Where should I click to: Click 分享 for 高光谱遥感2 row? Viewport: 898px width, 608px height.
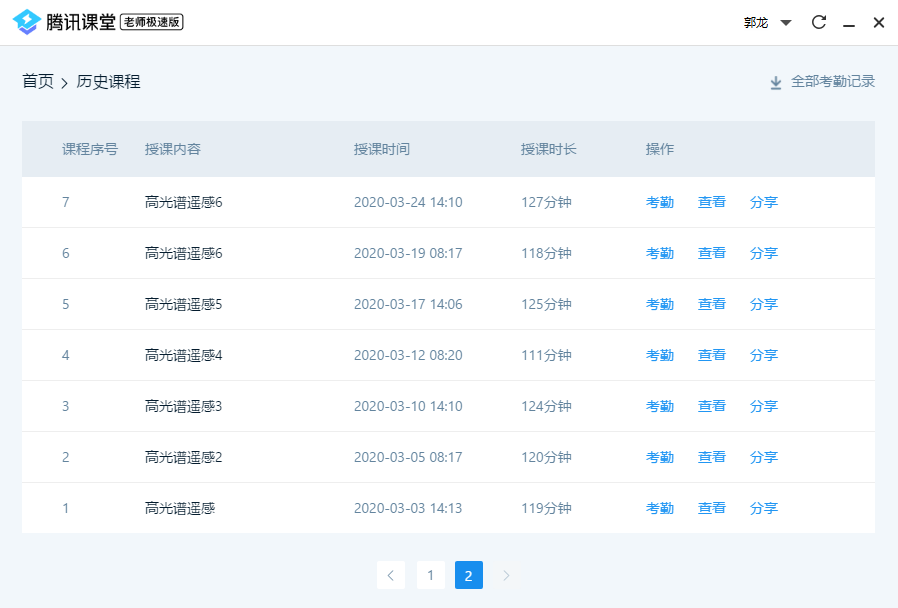[x=763, y=457]
